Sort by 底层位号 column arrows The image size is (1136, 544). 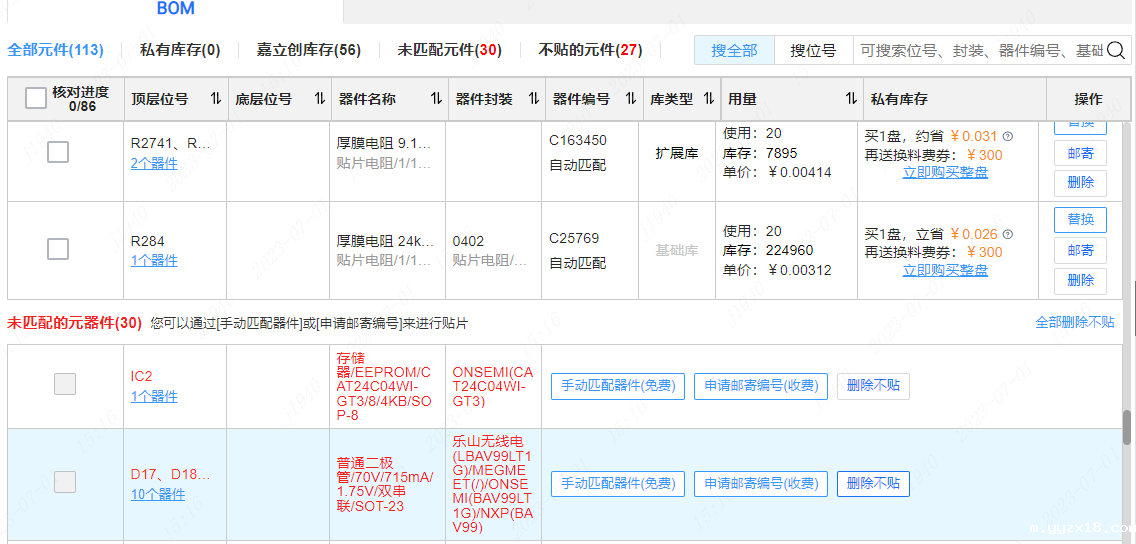coord(320,99)
